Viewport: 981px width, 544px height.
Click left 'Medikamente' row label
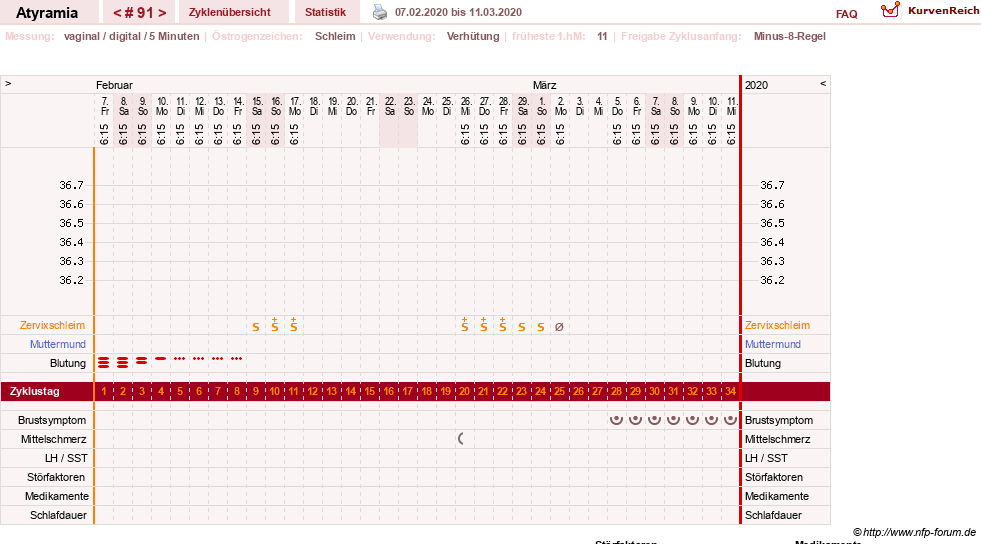tap(57, 496)
